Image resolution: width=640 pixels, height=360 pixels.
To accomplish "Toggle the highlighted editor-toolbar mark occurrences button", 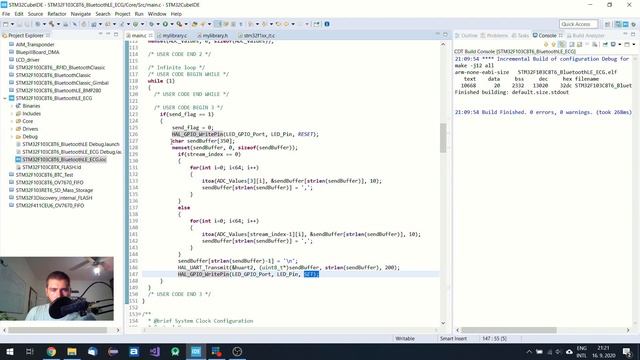I will coord(218,24).
